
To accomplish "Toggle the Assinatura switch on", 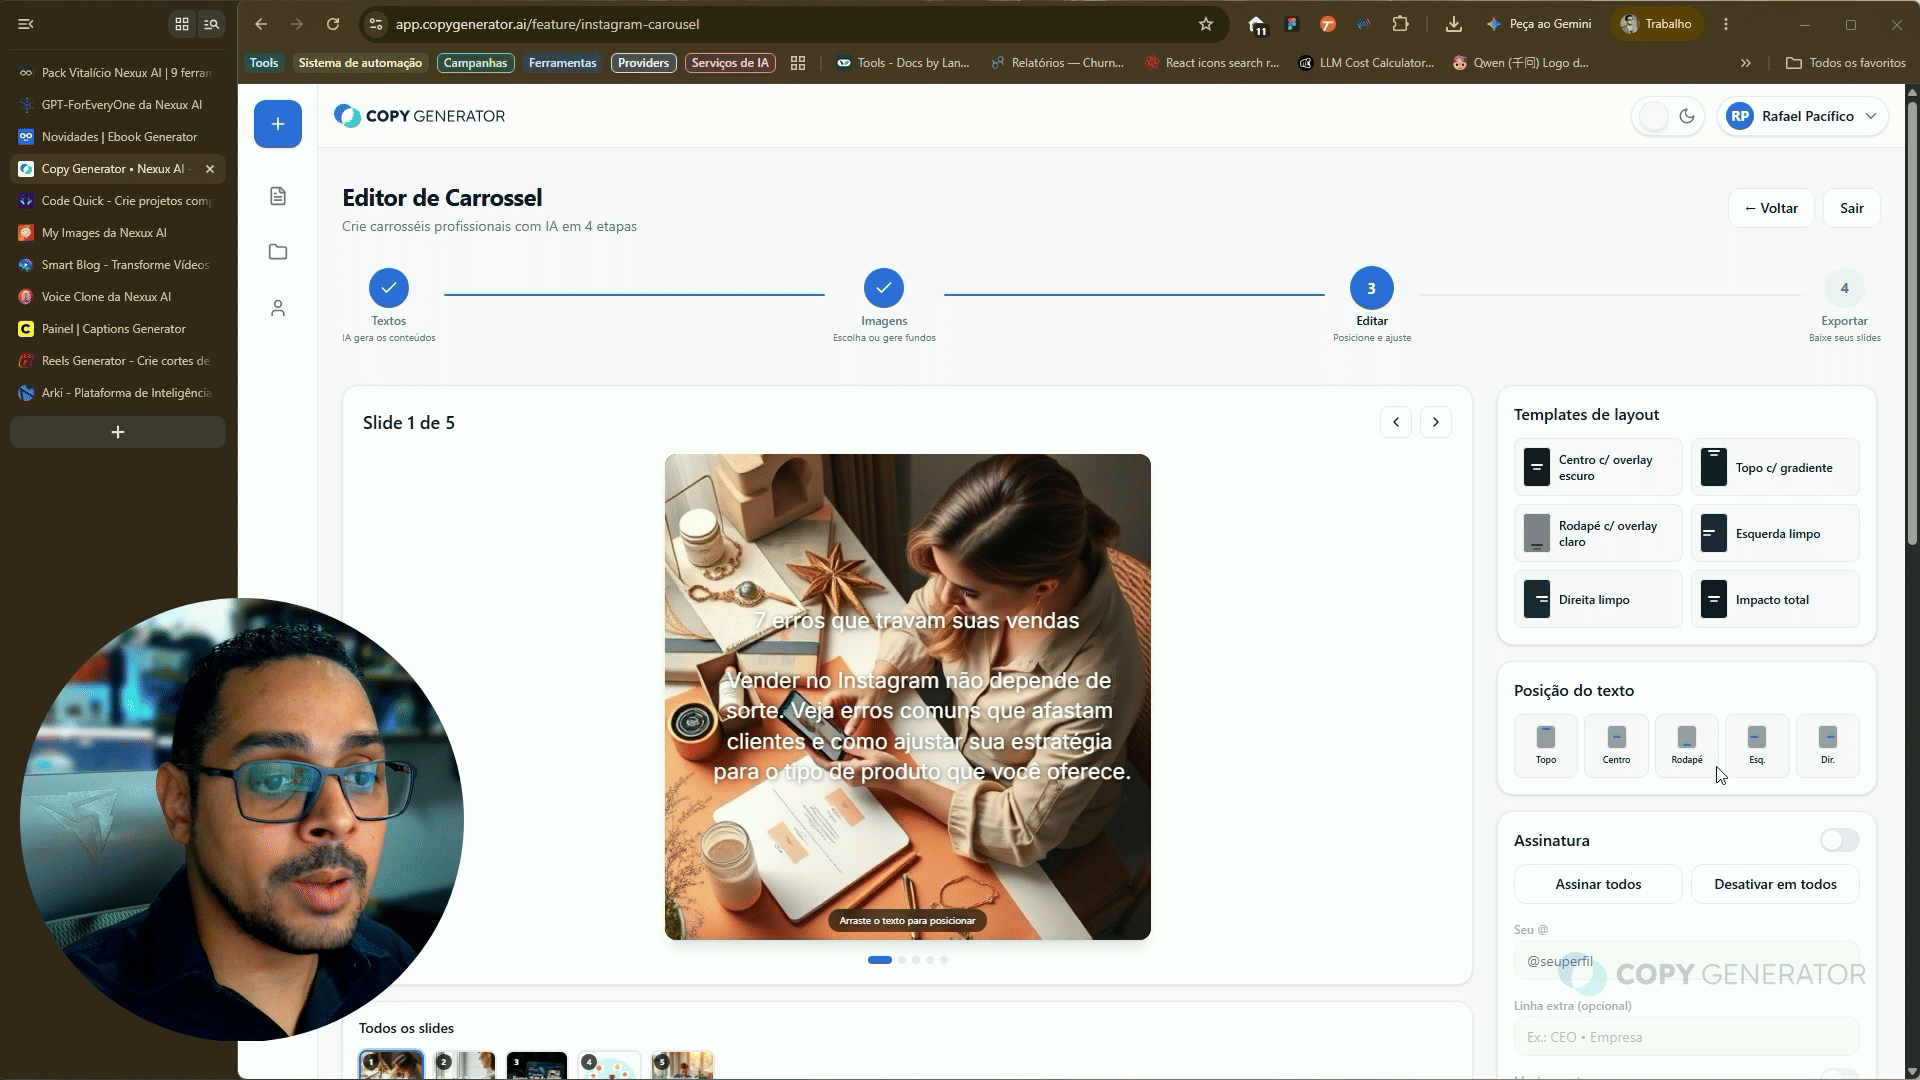I will pyautogui.click(x=1839, y=840).
